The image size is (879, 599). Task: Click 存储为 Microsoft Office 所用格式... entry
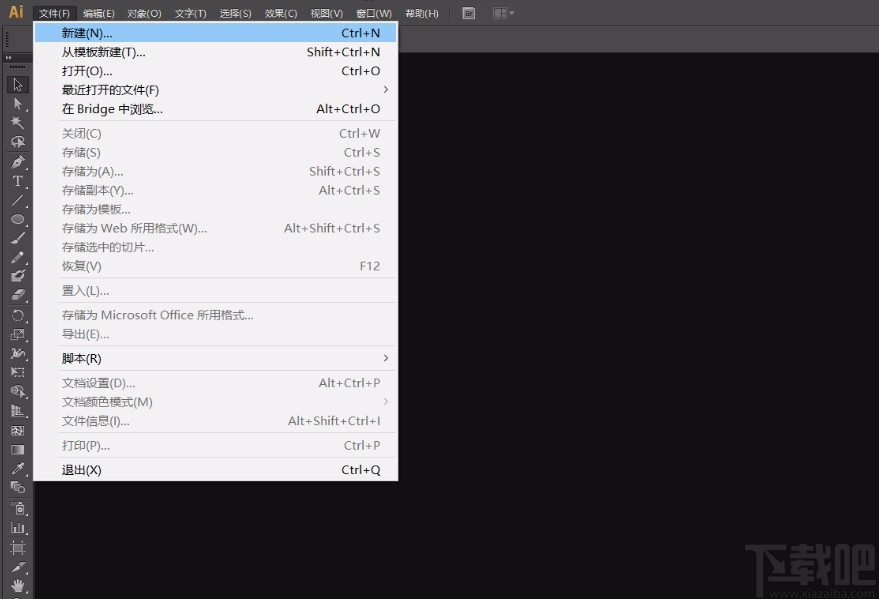[215, 315]
